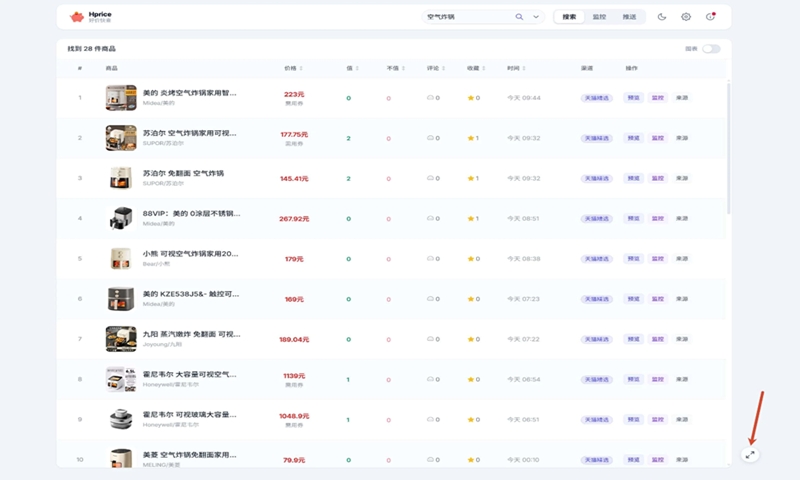Screen dimensions: 800x480
Task: Click the star icon in row 1
Action: coord(470,98)
